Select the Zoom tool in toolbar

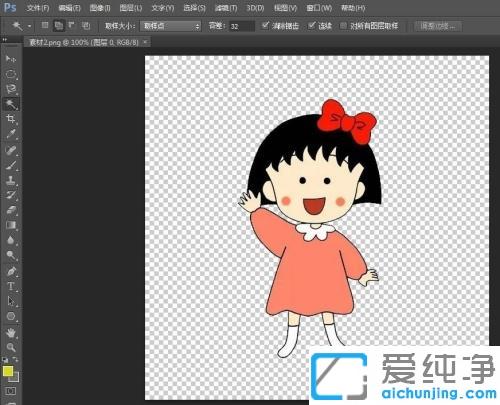11,347
